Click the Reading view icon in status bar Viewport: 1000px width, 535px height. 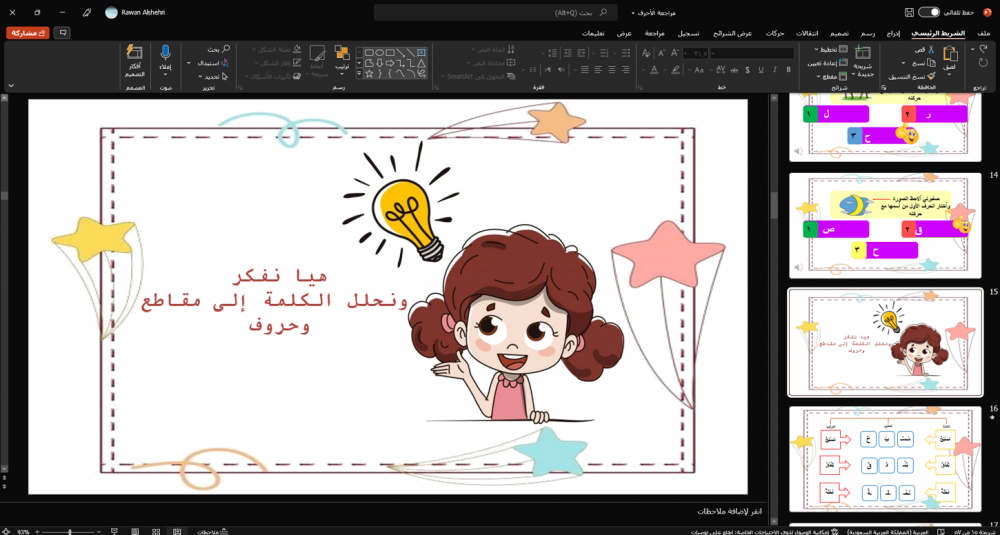pyautogui.click(x=135, y=531)
